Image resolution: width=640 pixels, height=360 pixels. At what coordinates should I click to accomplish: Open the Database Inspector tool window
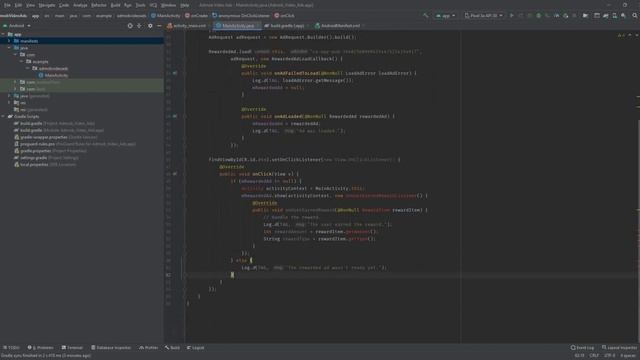pos(111,348)
